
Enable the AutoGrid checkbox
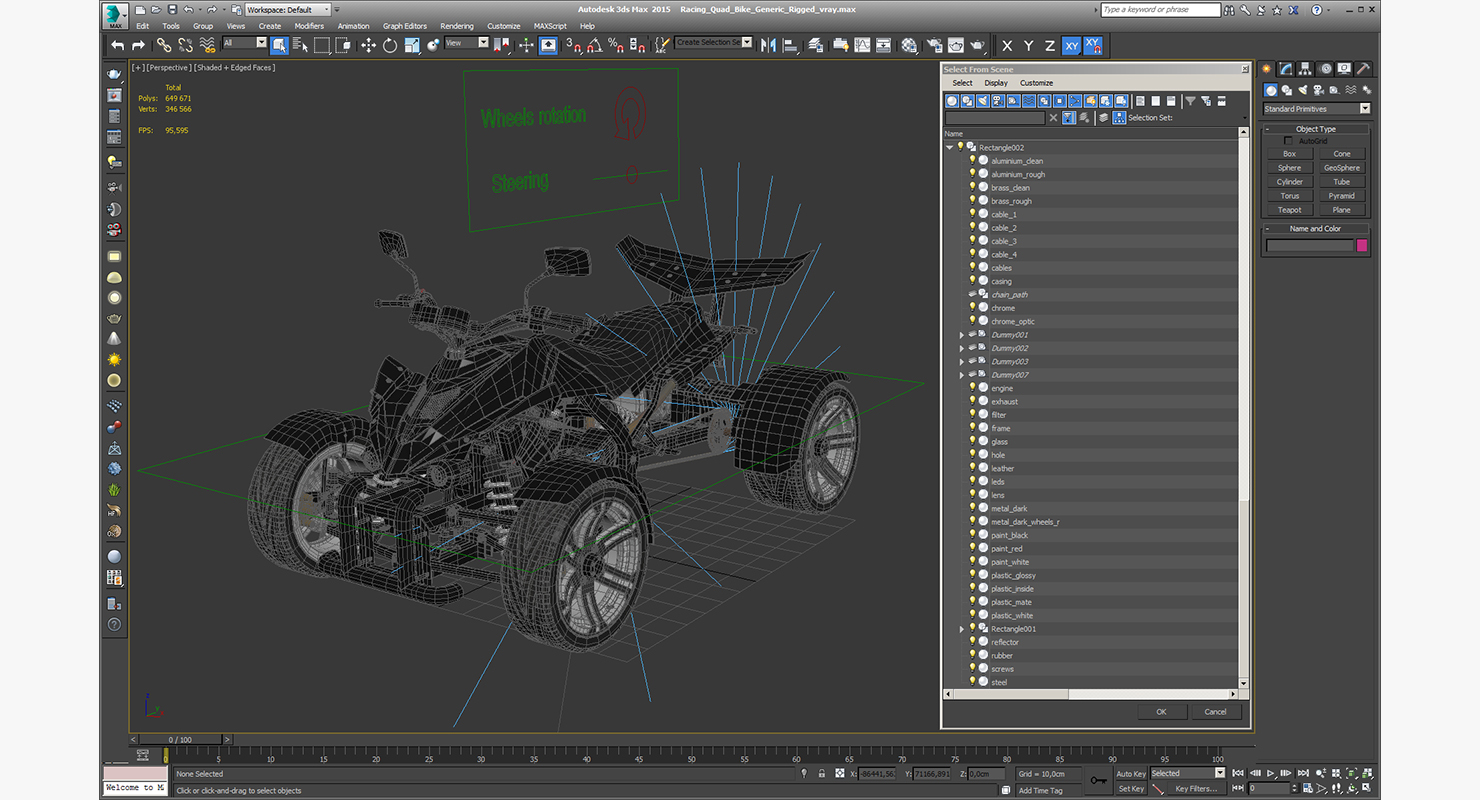click(1289, 141)
